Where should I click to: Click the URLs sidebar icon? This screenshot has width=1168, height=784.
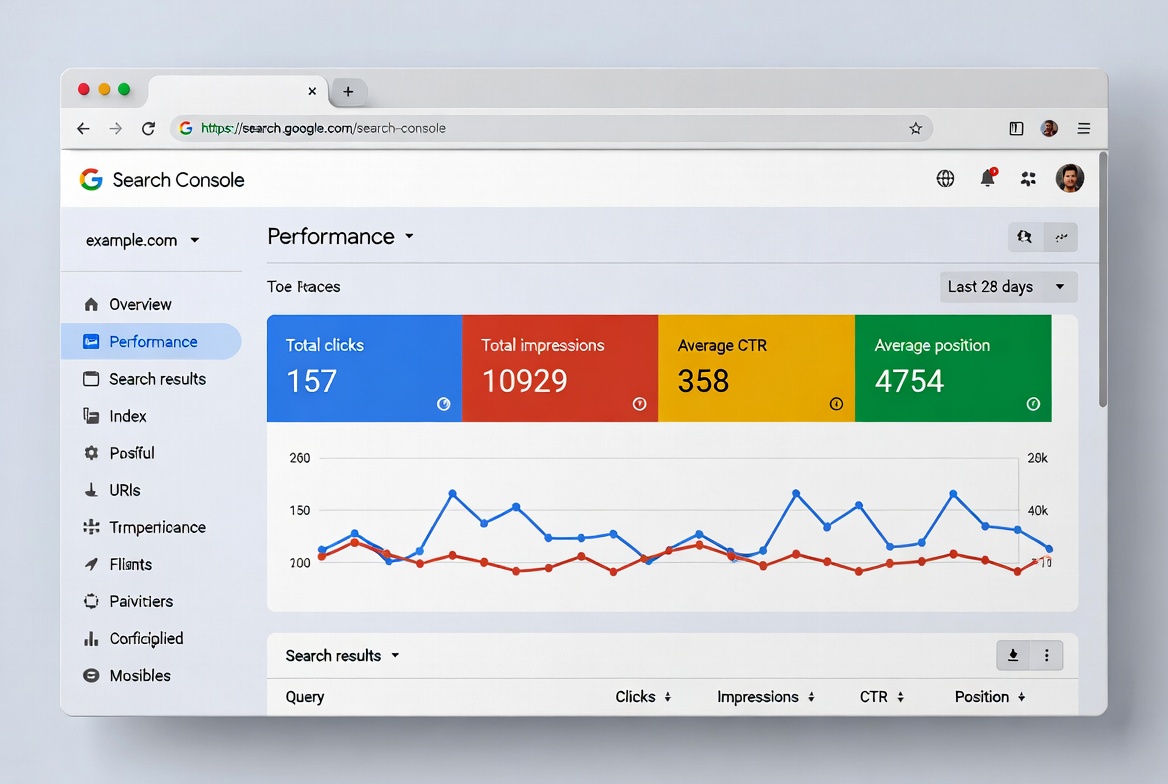[90, 489]
